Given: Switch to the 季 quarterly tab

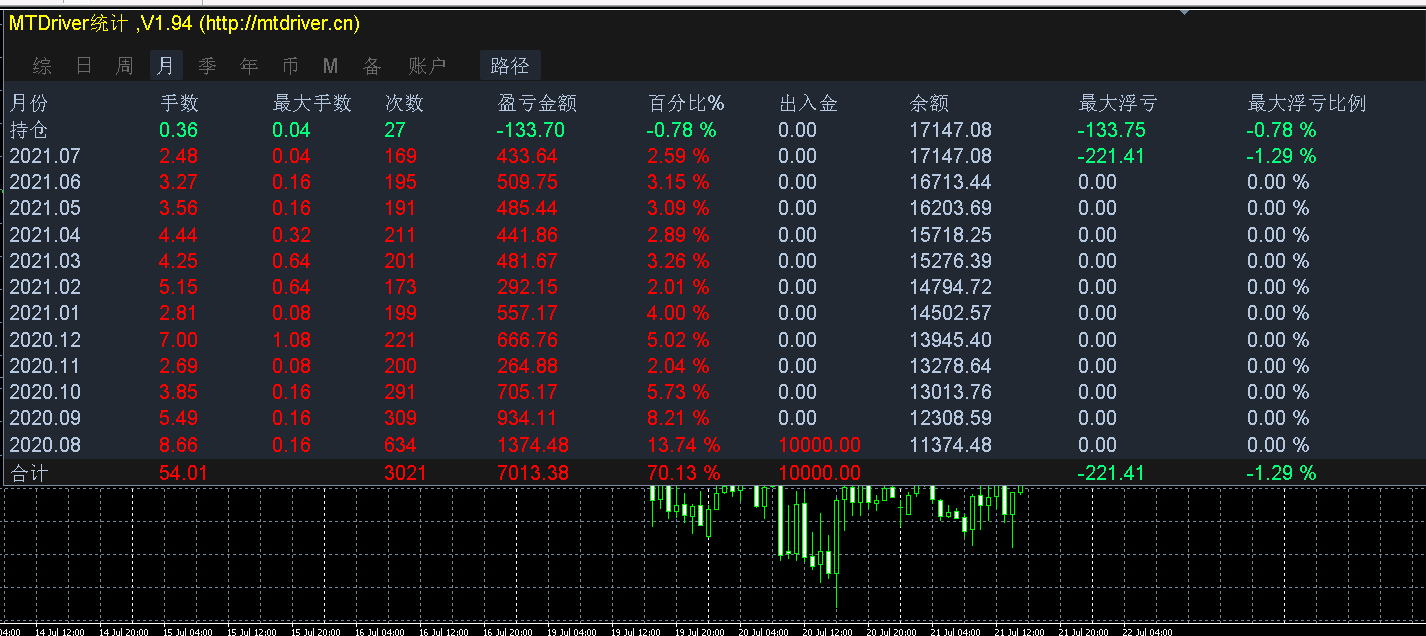Looking at the screenshot, I should point(207,66).
